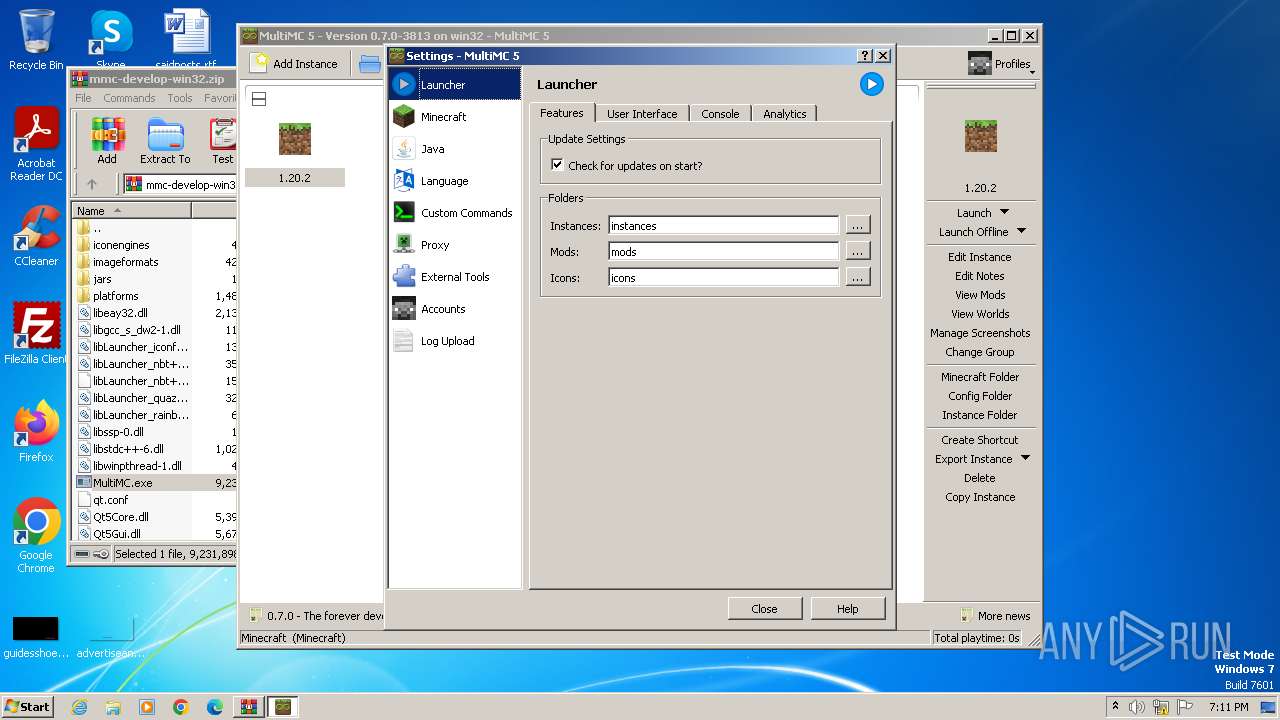Click More news button

pyautogui.click(x=995, y=616)
